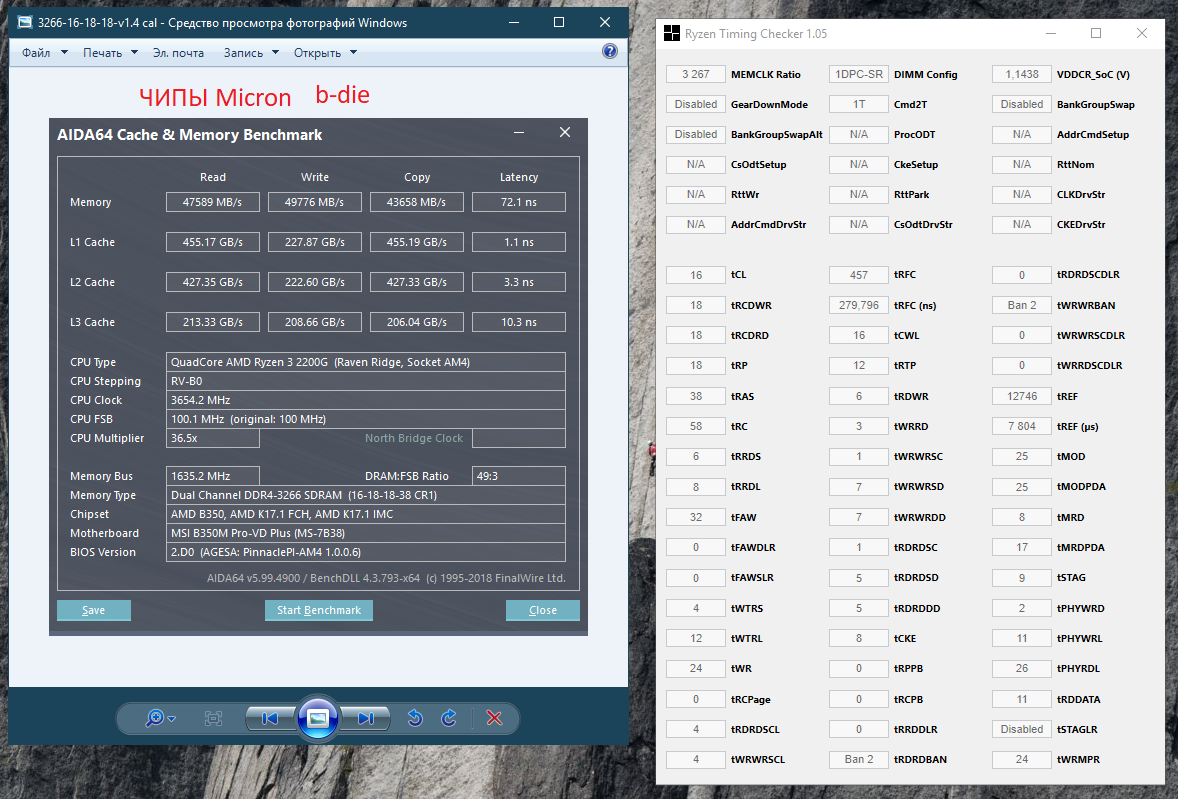Maximize the Ryzen Timing Checker window
The image size is (1178, 799).
(1096, 33)
